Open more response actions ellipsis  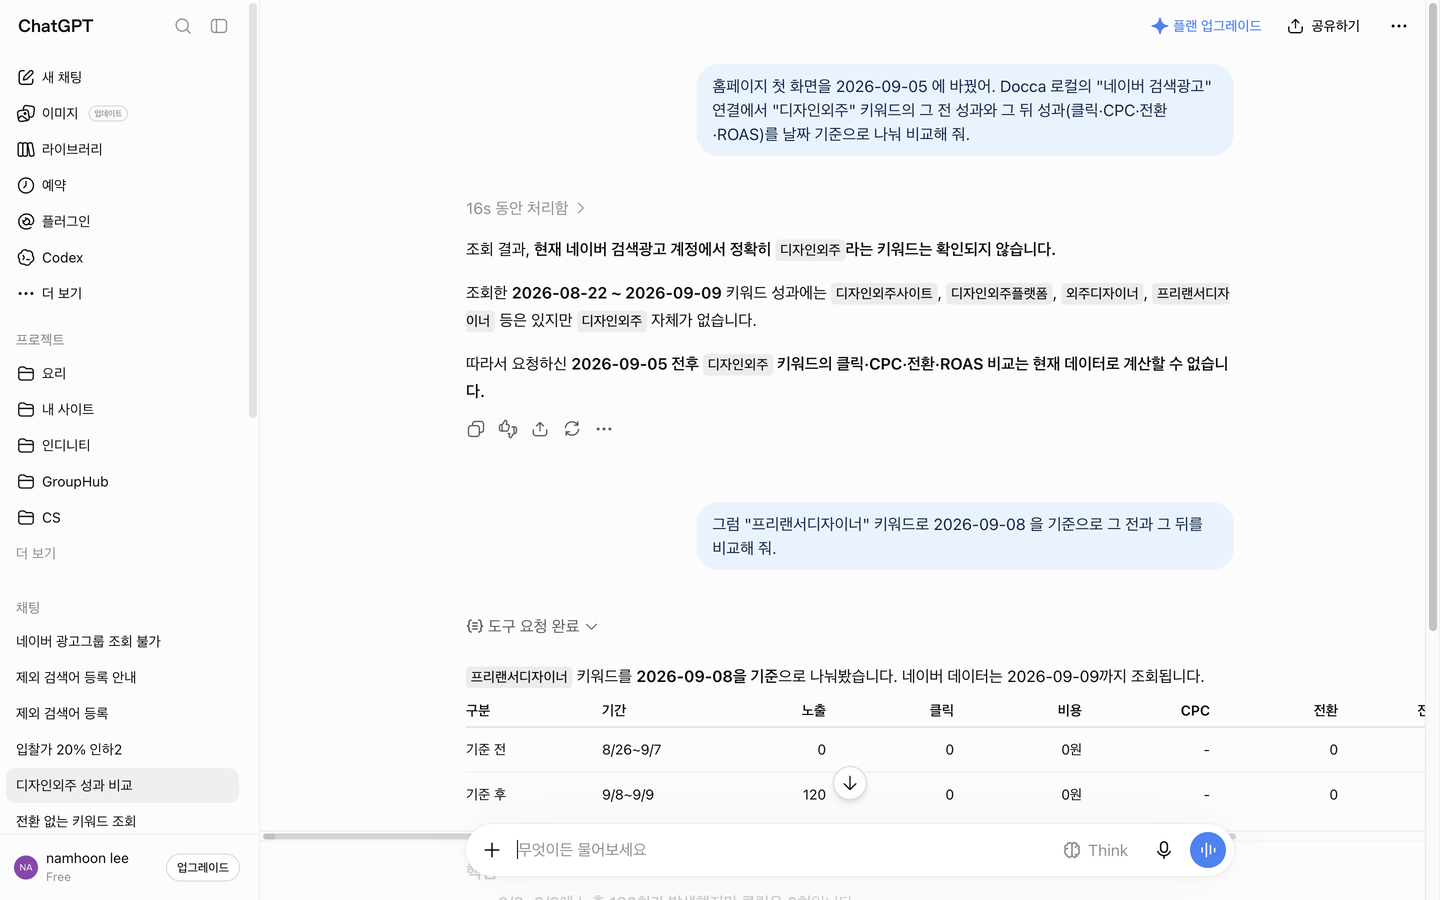604,429
